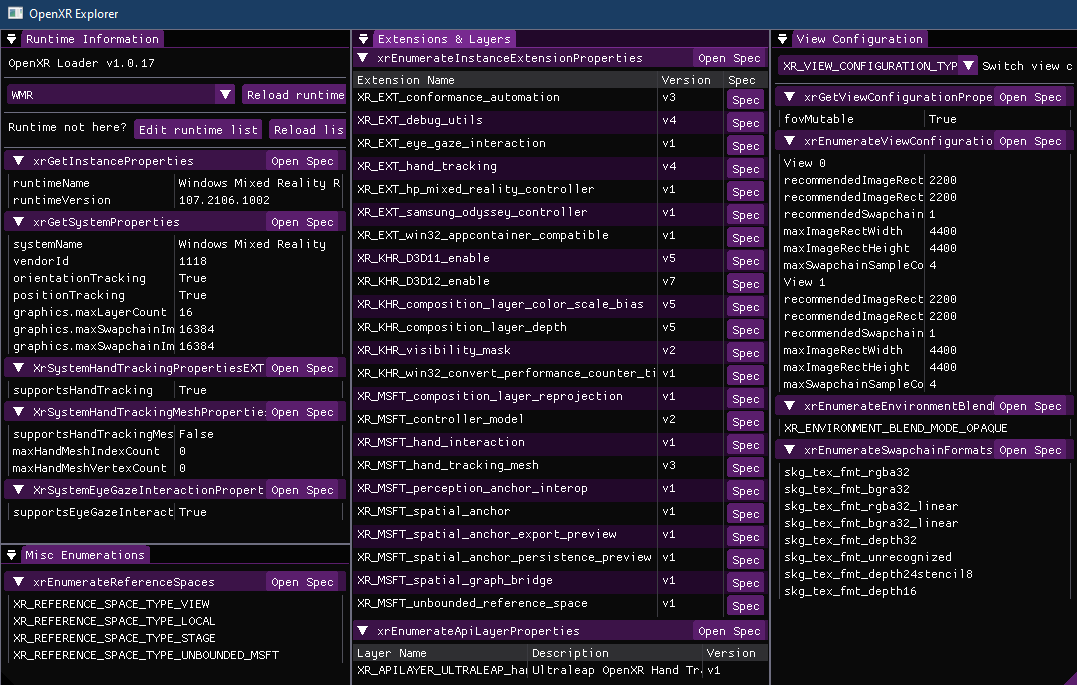Select the View Configuration title tab
The image size is (1077, 685).
859,39
